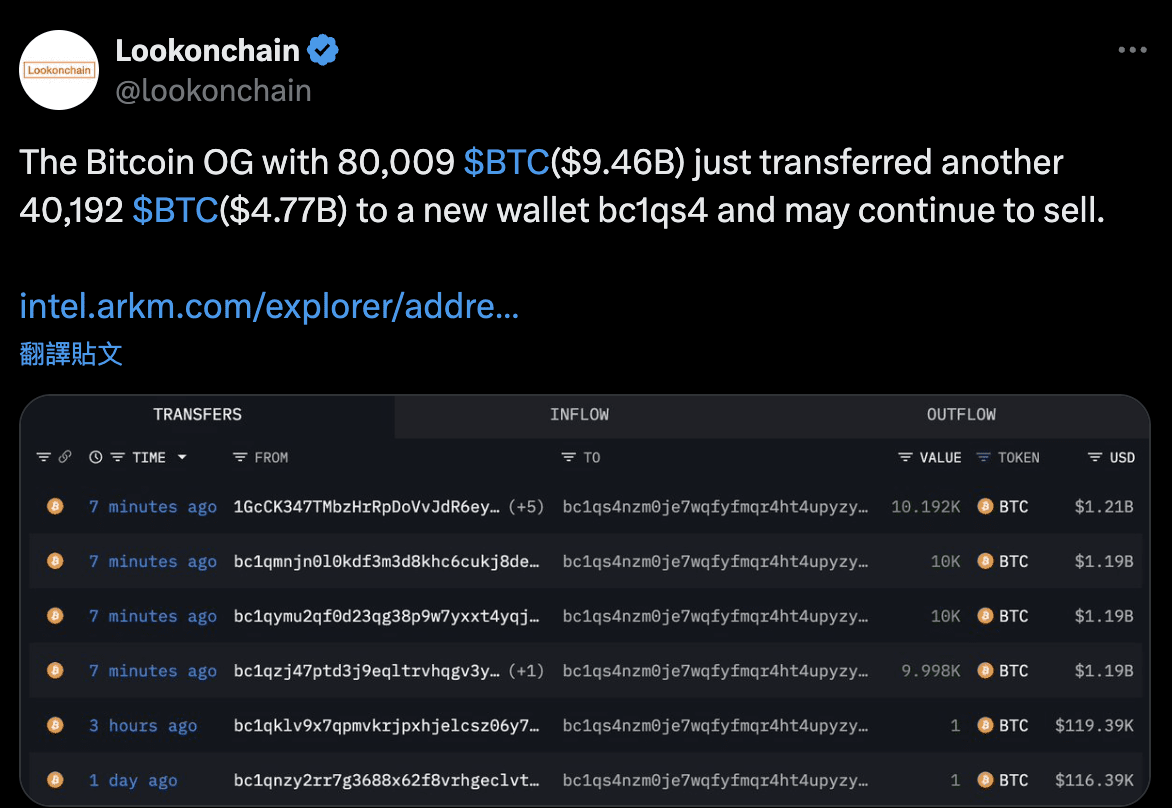Click the first $BTC cashtag
This screenshot has width=1172, height=808.
point(506,162)
